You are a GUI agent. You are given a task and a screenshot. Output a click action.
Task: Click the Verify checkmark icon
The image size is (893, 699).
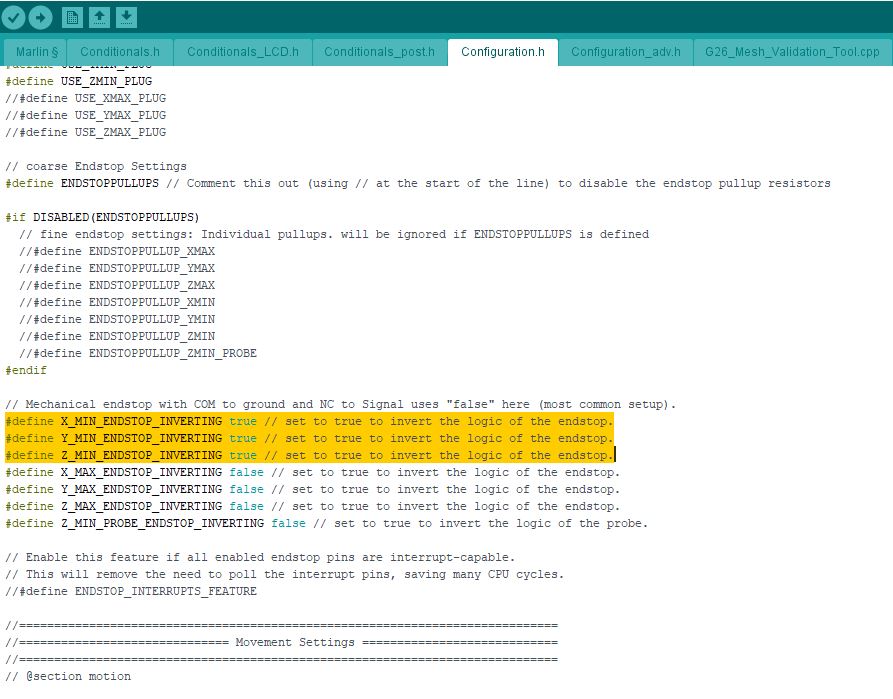point(14,17)
